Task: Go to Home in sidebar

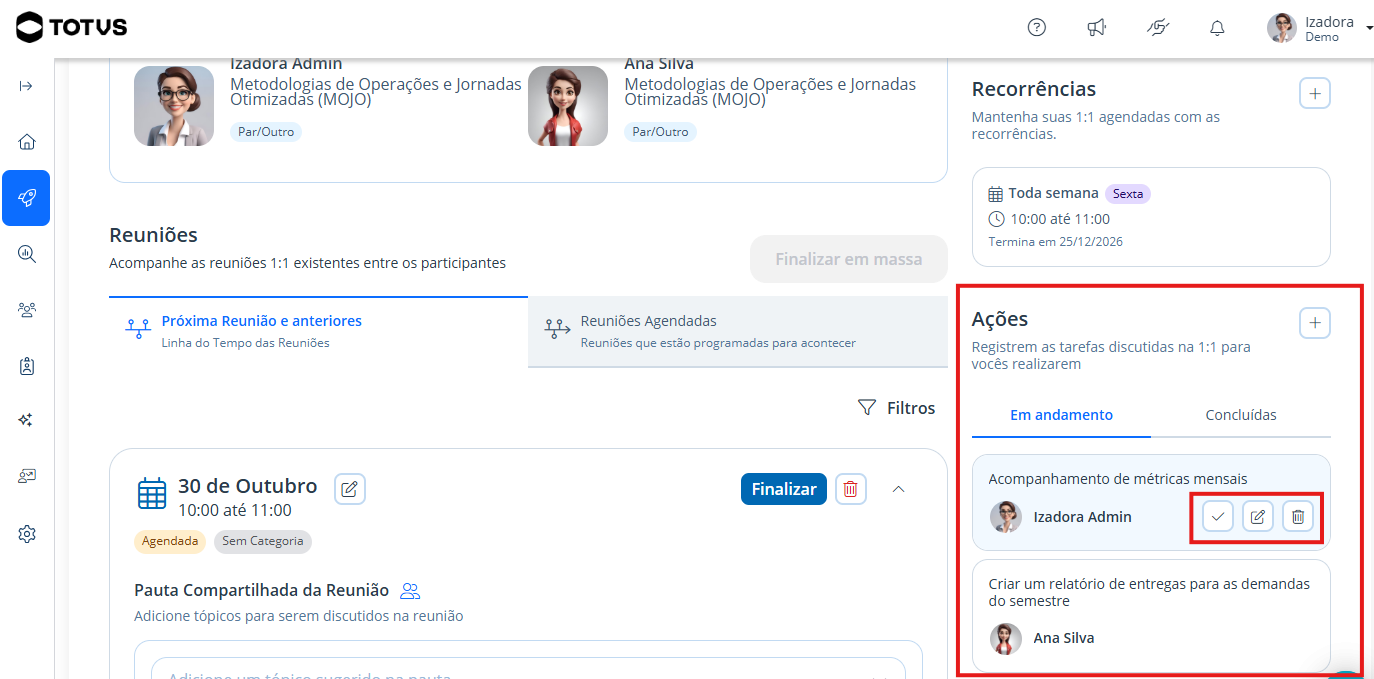Action: [26, 142]
